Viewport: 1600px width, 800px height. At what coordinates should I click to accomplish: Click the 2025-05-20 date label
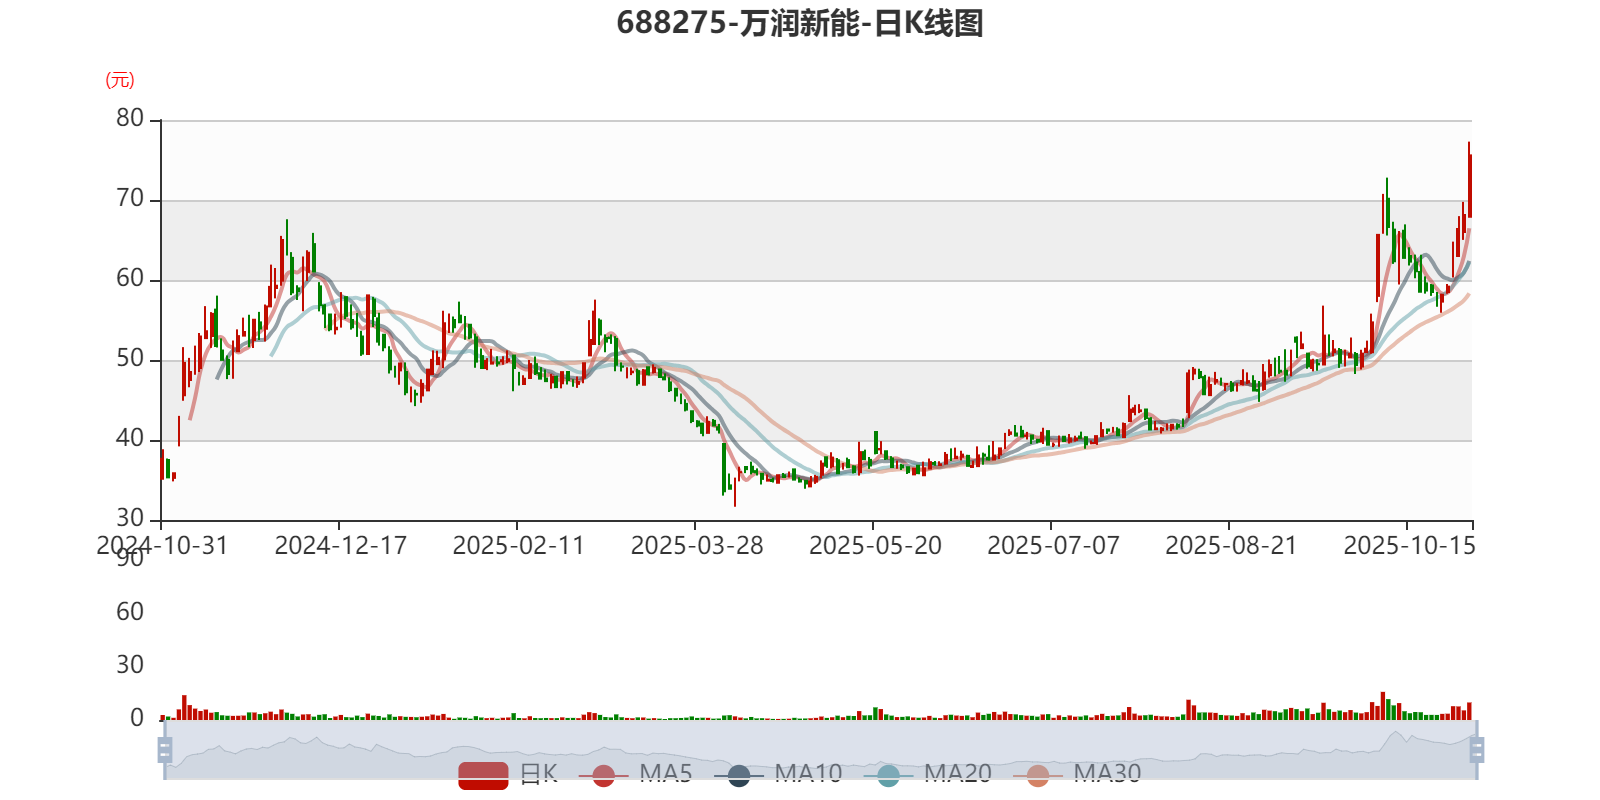(875, 546)
